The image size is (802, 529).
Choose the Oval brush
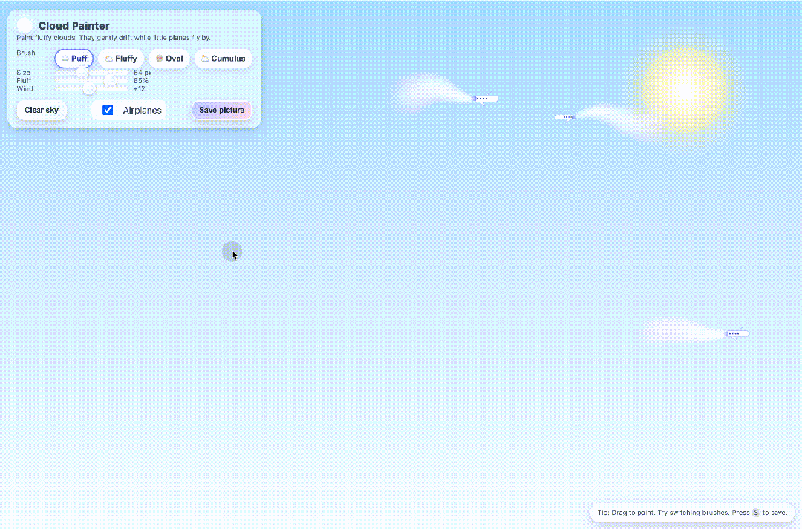pos(169,59)
